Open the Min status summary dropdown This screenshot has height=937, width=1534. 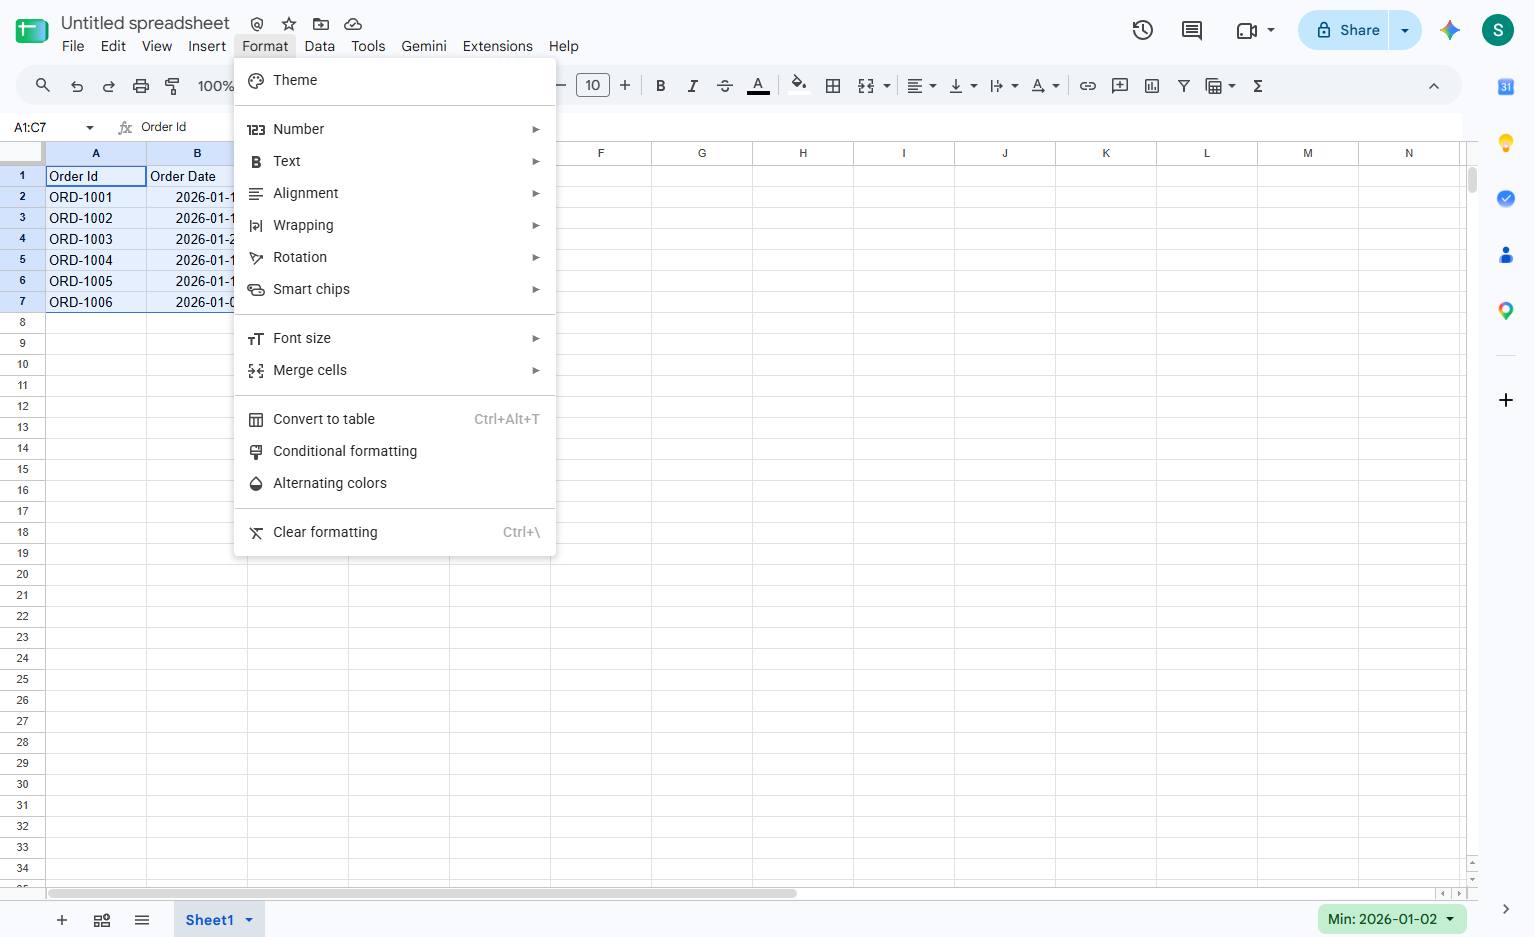tap(1392, 919)
